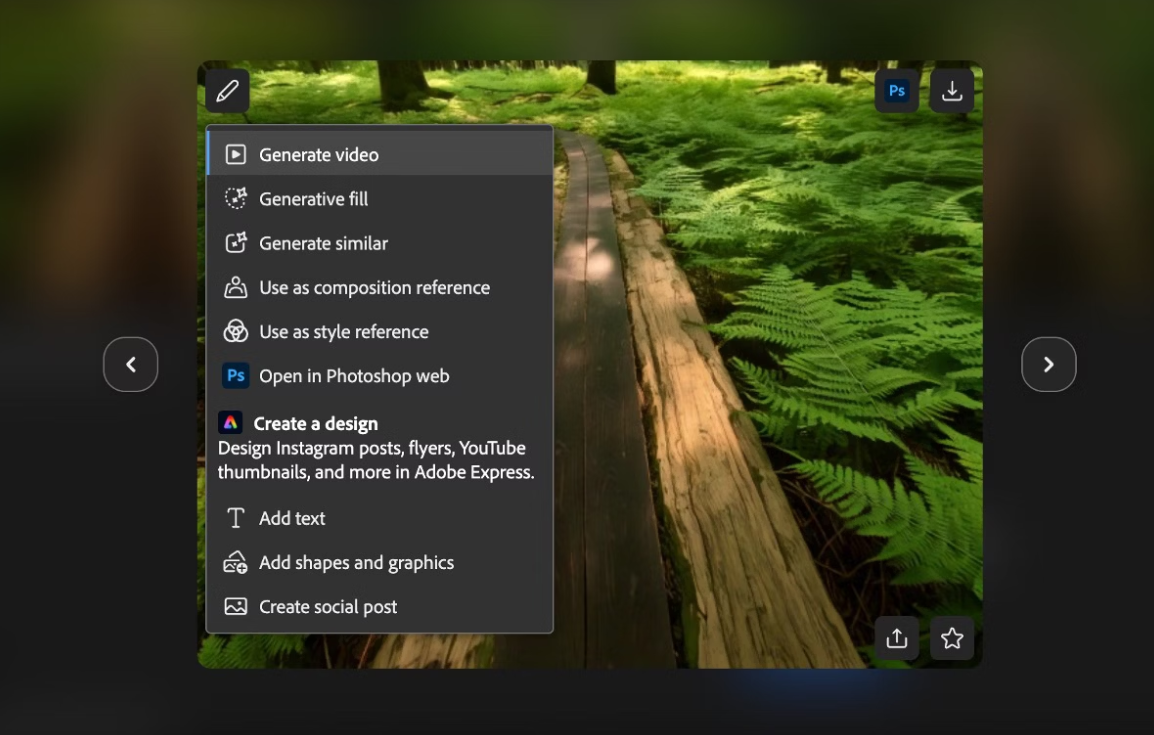1154x735 pixels.
Task: Click the shapes and graphics icon
Action: (236, 562)
